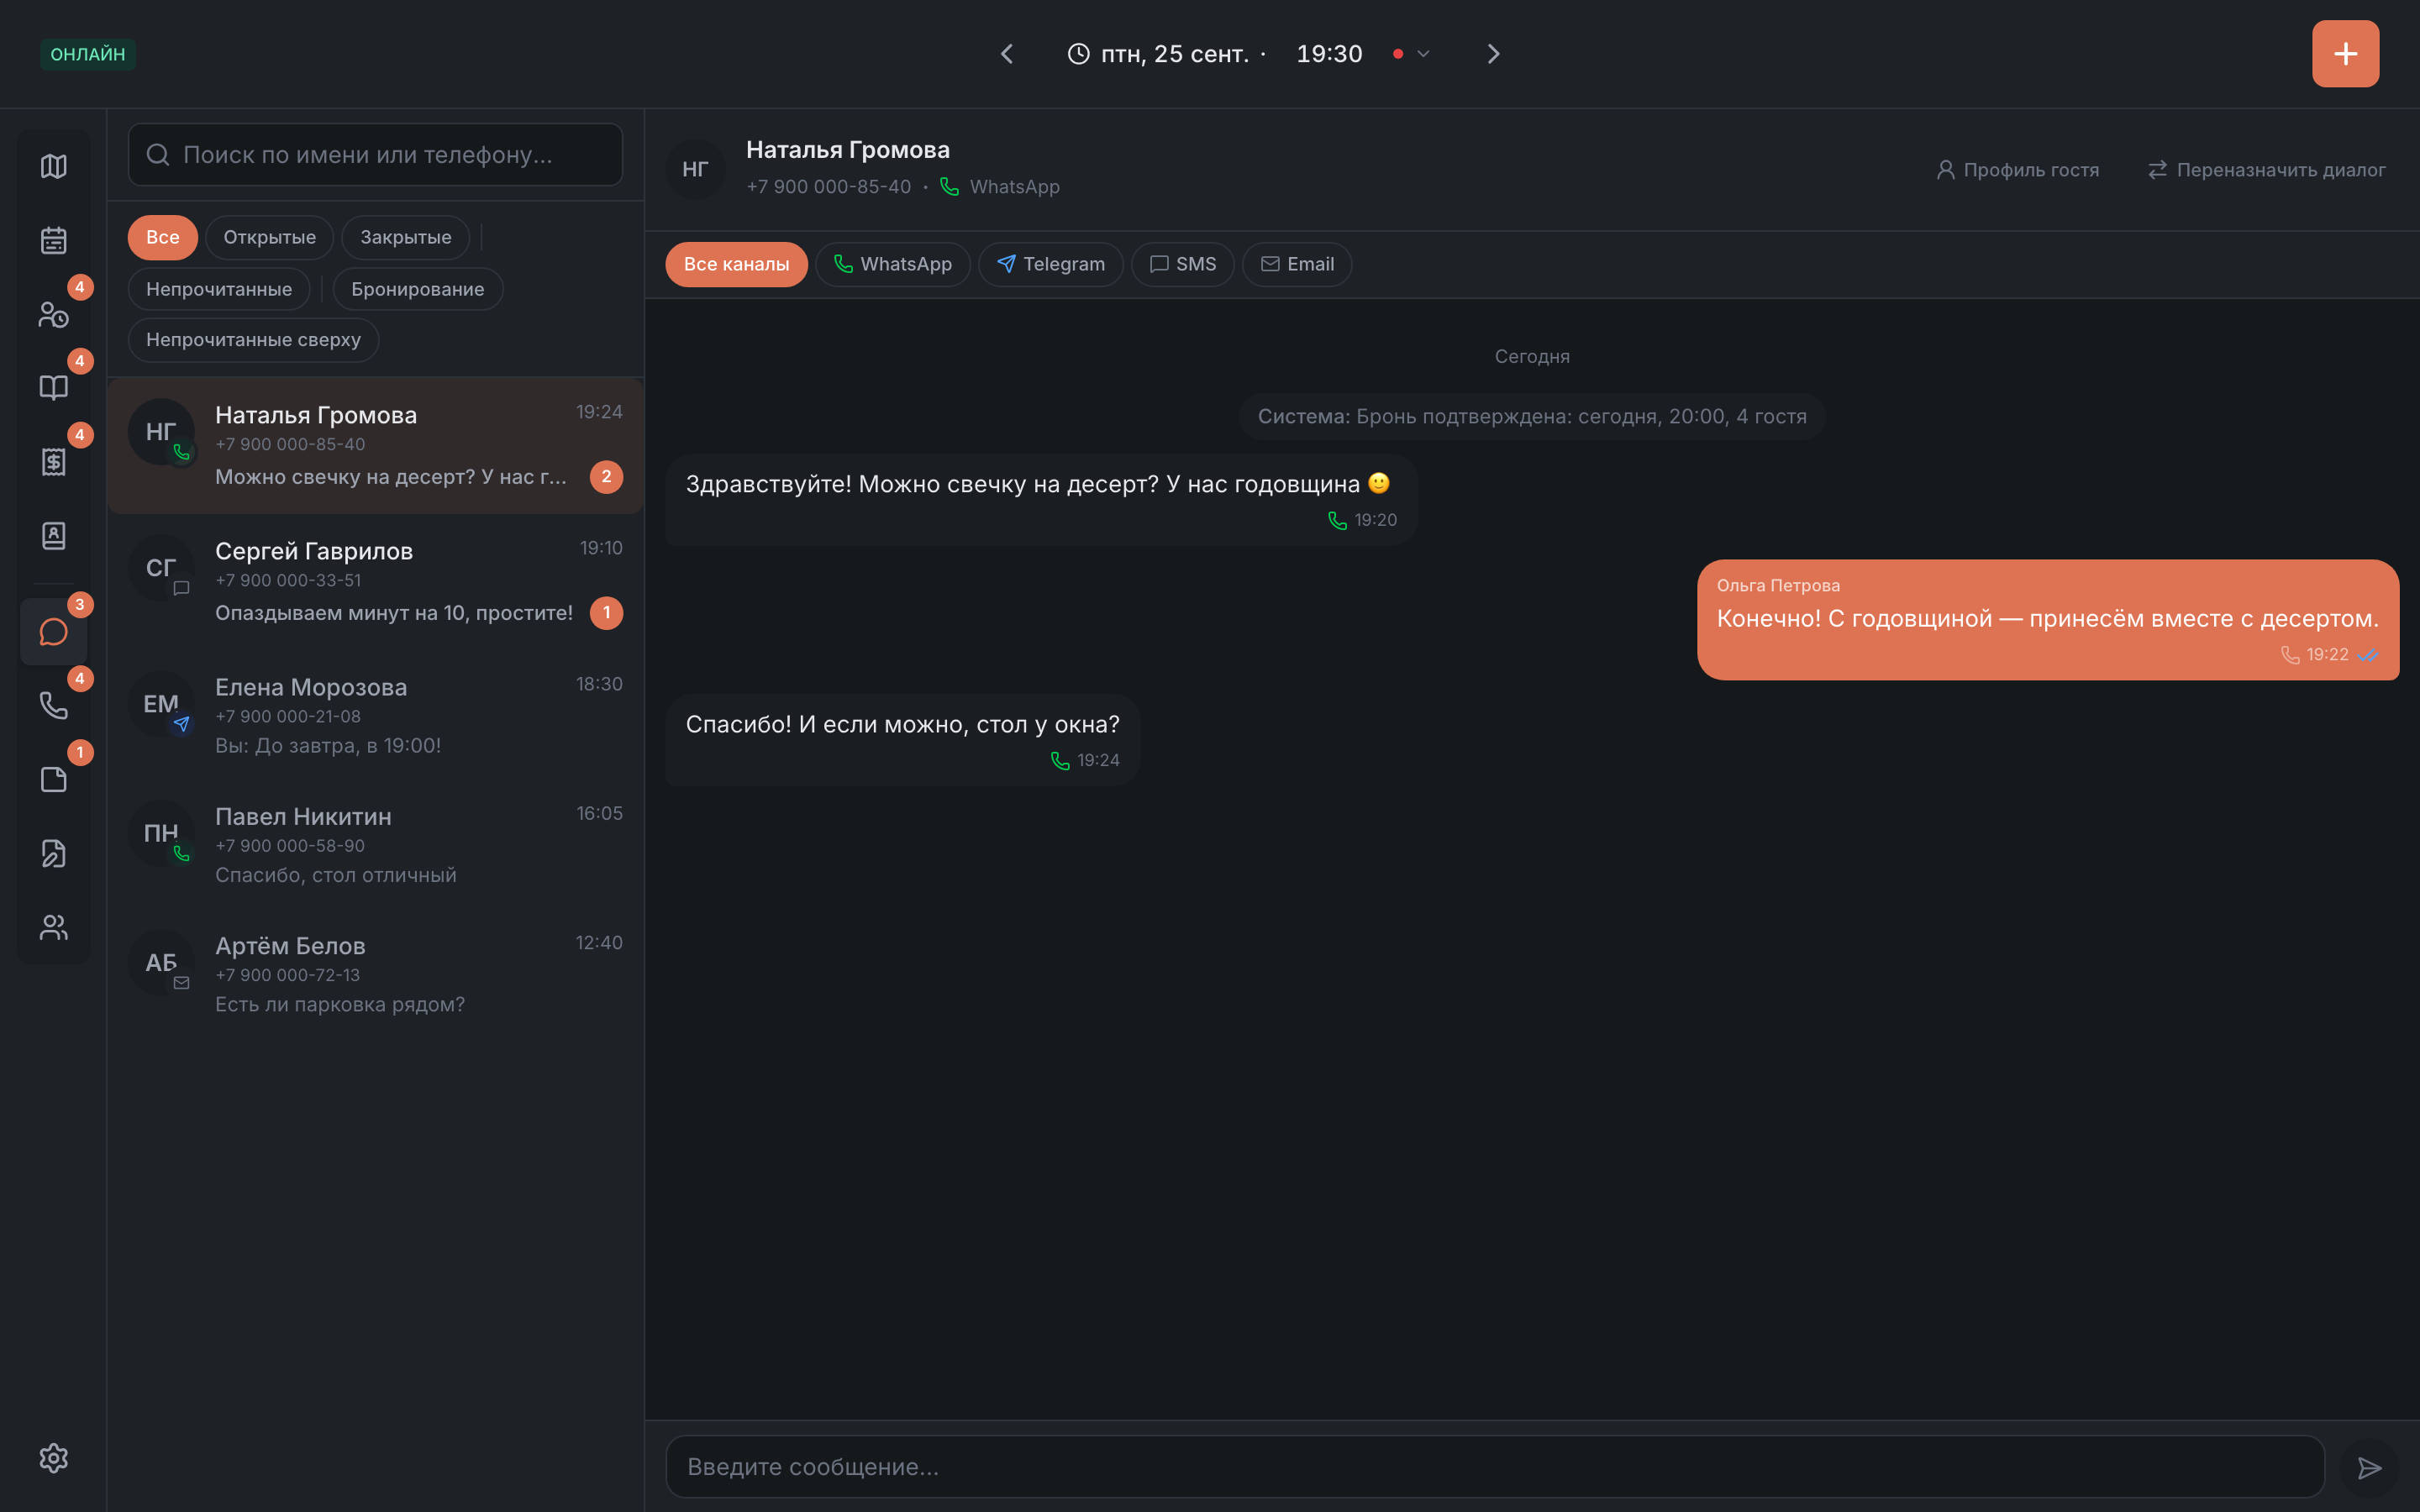This screenshot has width=2420, height=1512.
Task: Select the Закрытые conversations tab
Action: [x=405, y=237]
